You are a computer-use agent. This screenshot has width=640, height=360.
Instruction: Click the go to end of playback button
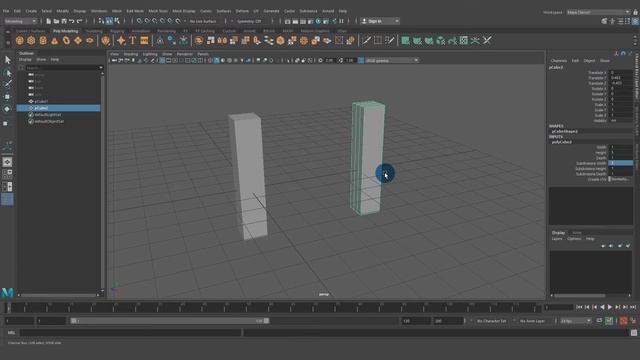click(633, 307)
